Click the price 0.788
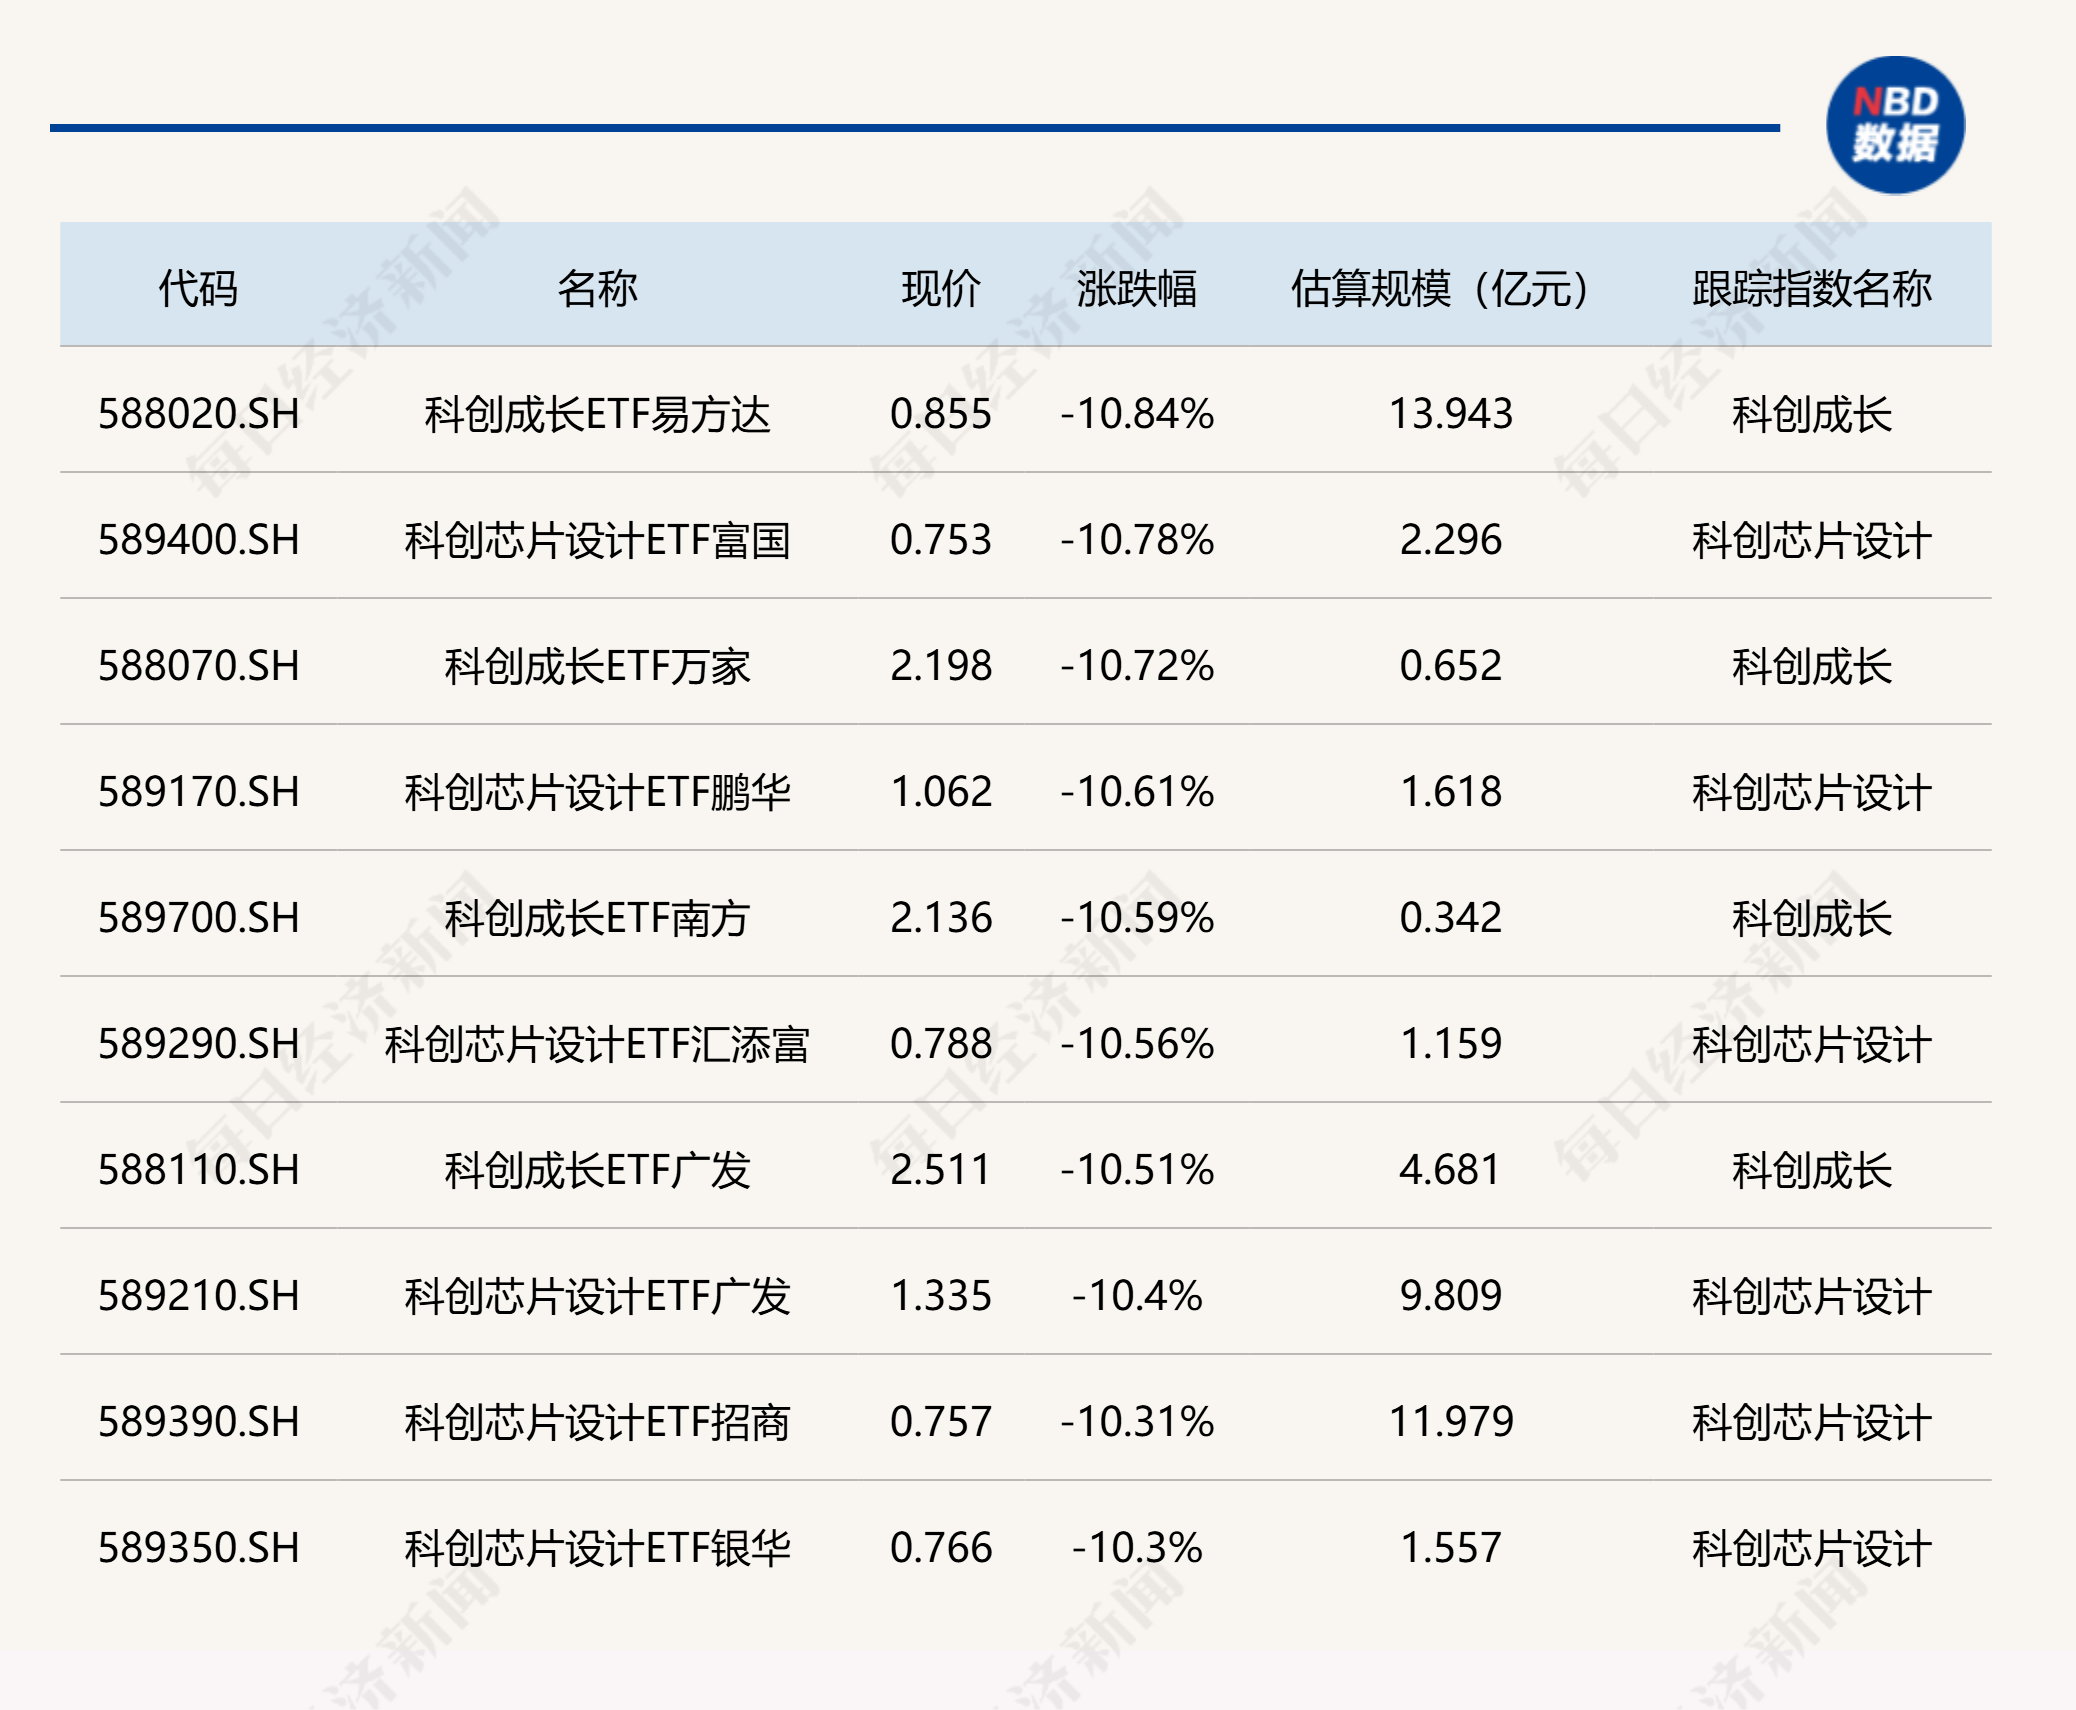The height and width of the screenshot is (1710, 2076). tap(941, 1044)
